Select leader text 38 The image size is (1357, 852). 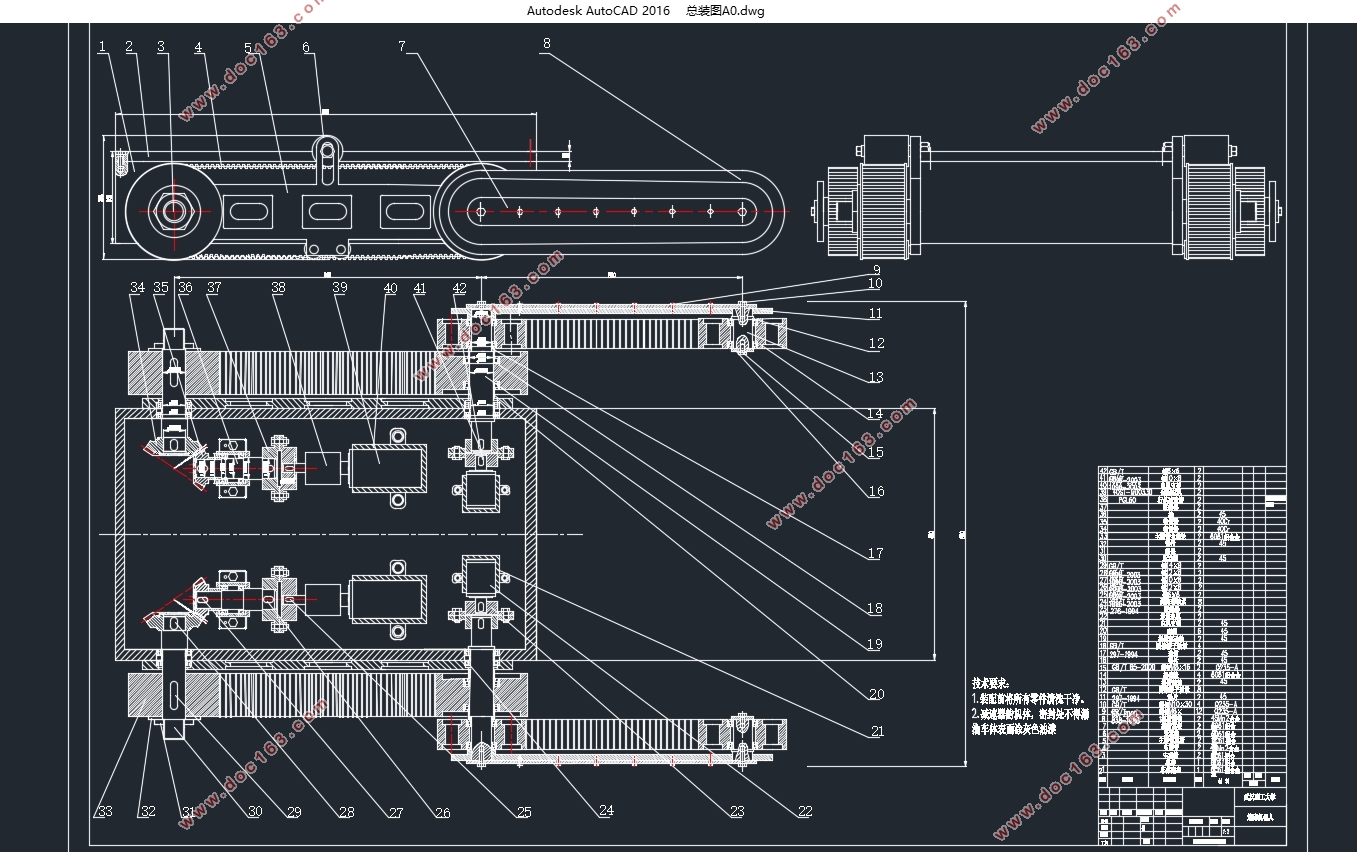tap(278, 288)
